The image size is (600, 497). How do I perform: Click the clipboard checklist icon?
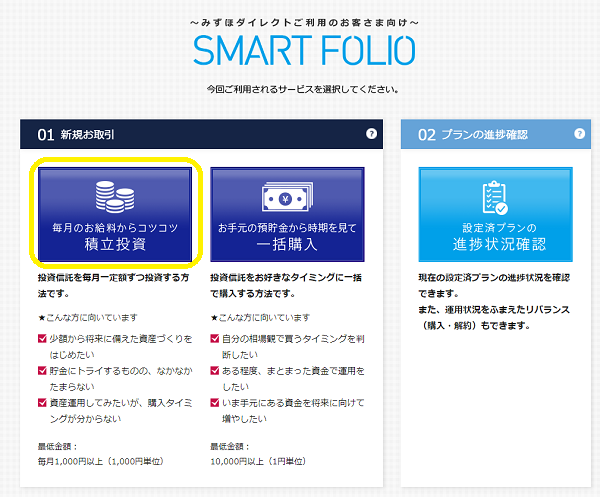[495, 197]
